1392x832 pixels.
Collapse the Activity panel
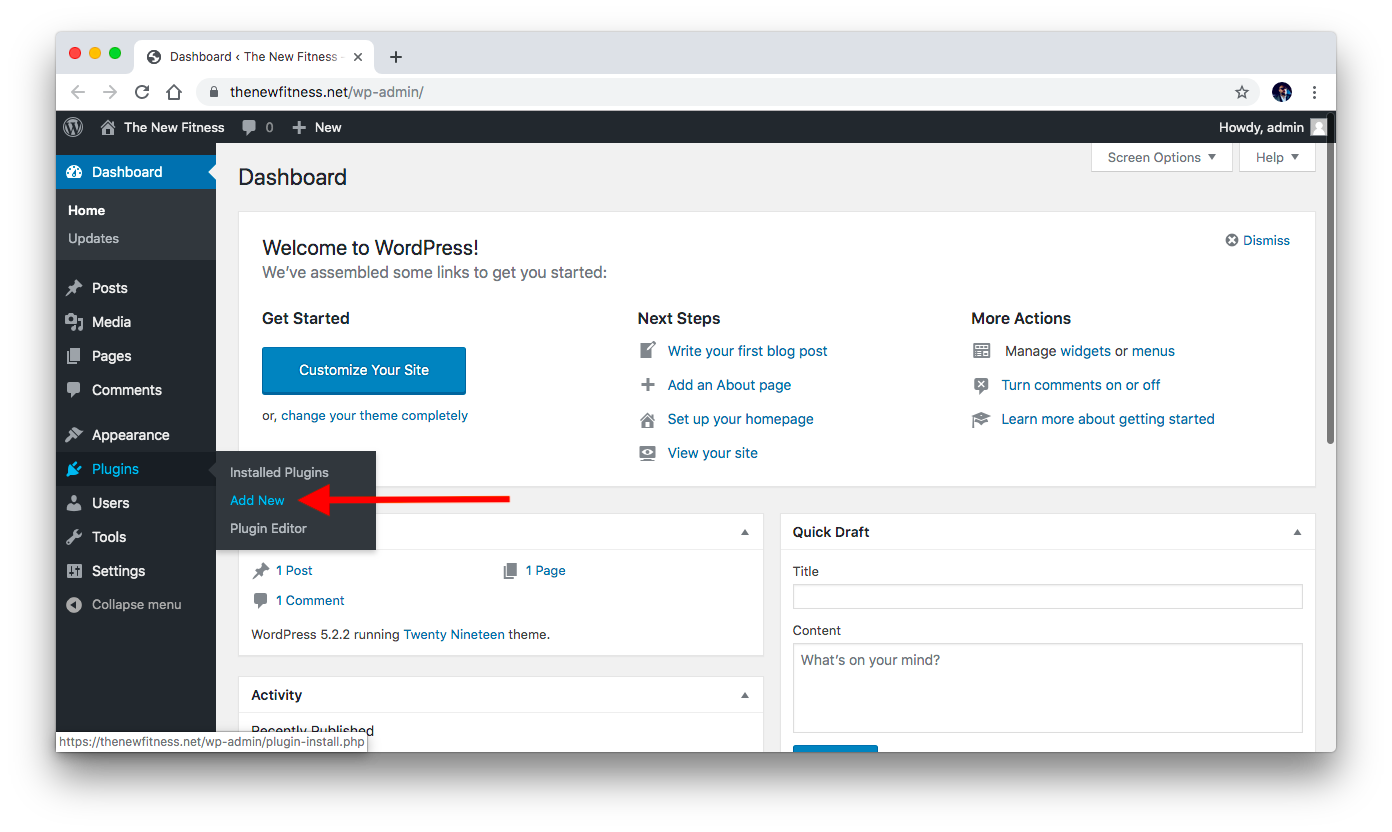tap(744, 695)
